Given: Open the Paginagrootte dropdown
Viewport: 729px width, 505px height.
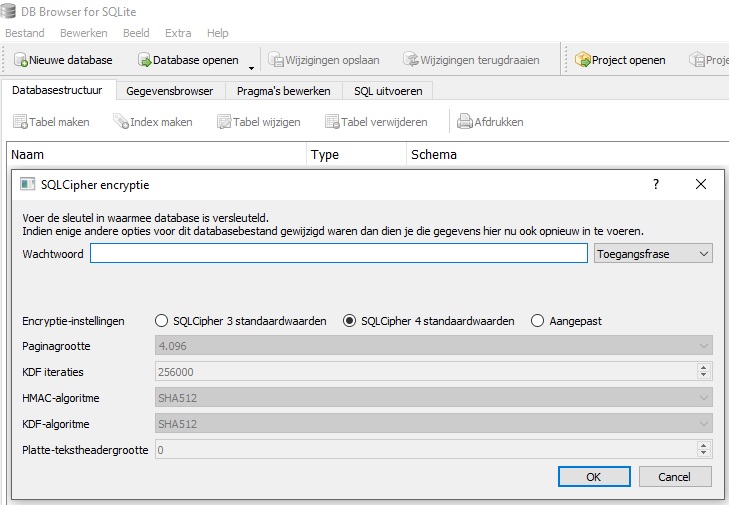Looking at the screenshot, I should [x=433, y=346].
